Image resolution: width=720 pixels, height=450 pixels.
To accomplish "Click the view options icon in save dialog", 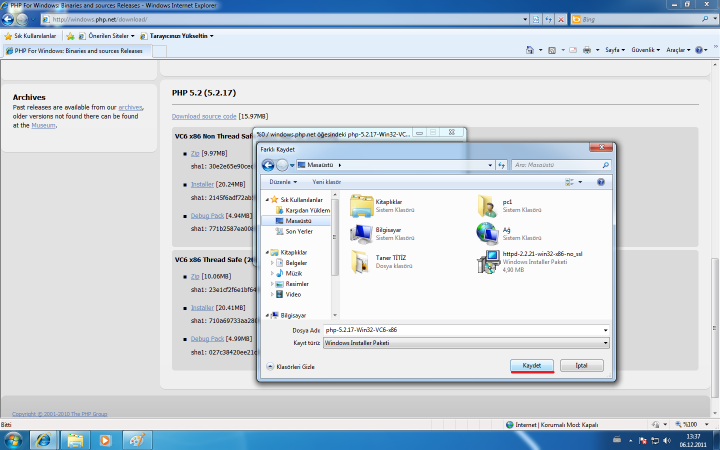I will click(569, 182).
